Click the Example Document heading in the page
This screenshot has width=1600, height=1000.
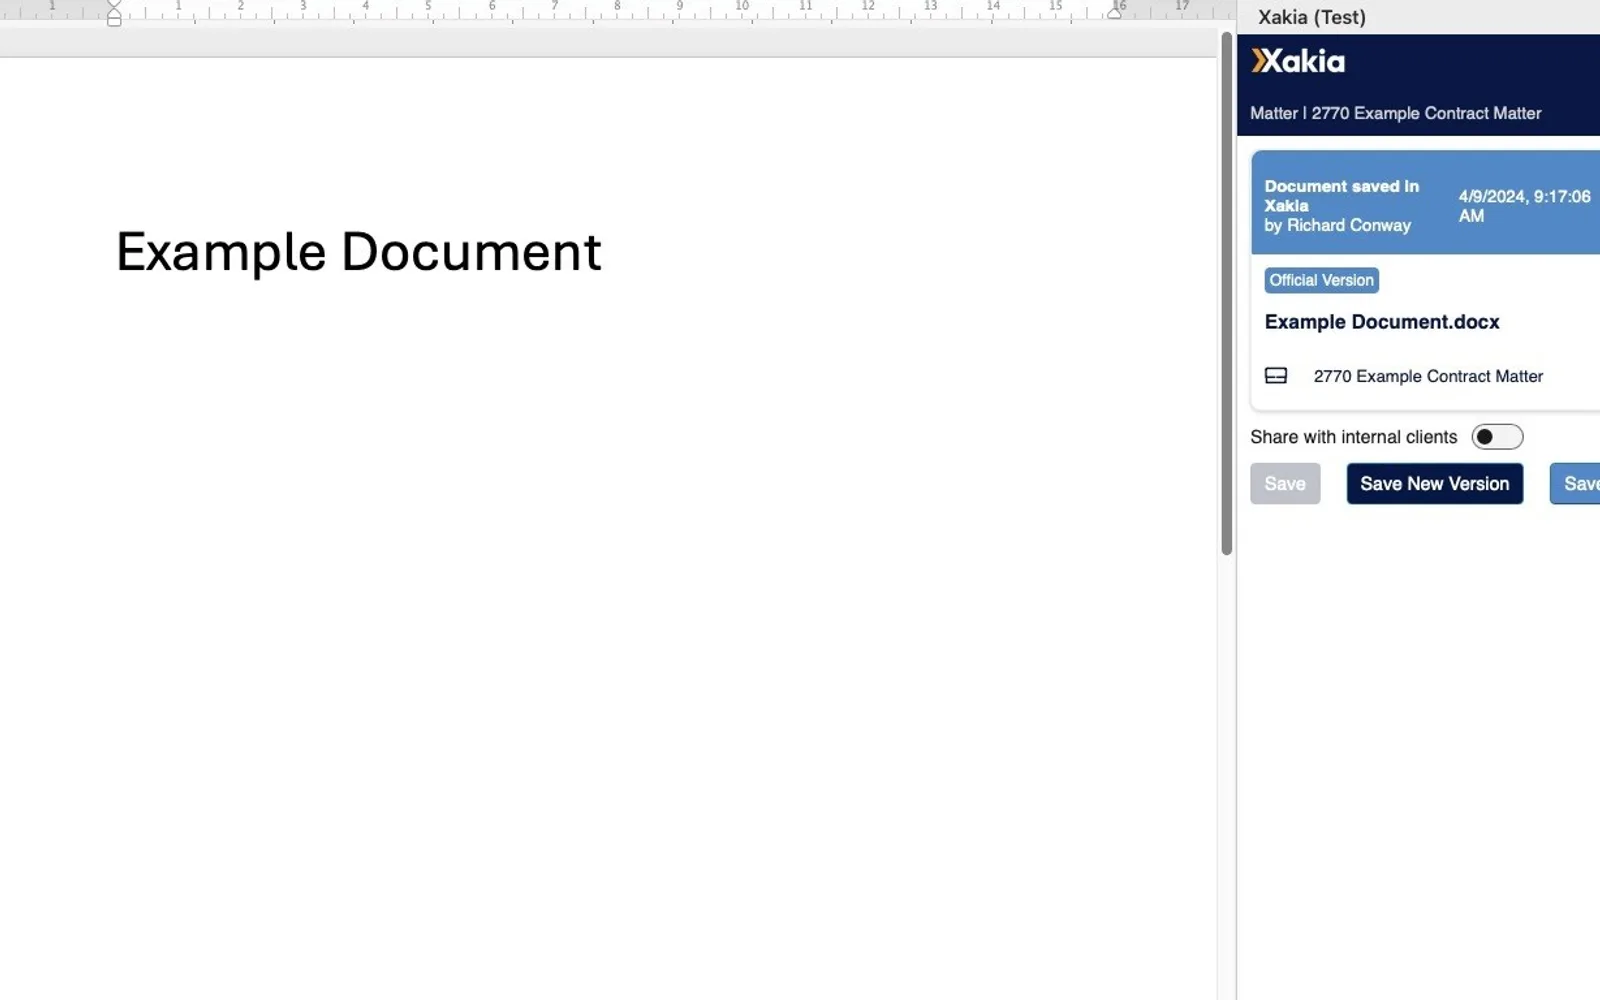coord(358,252)
